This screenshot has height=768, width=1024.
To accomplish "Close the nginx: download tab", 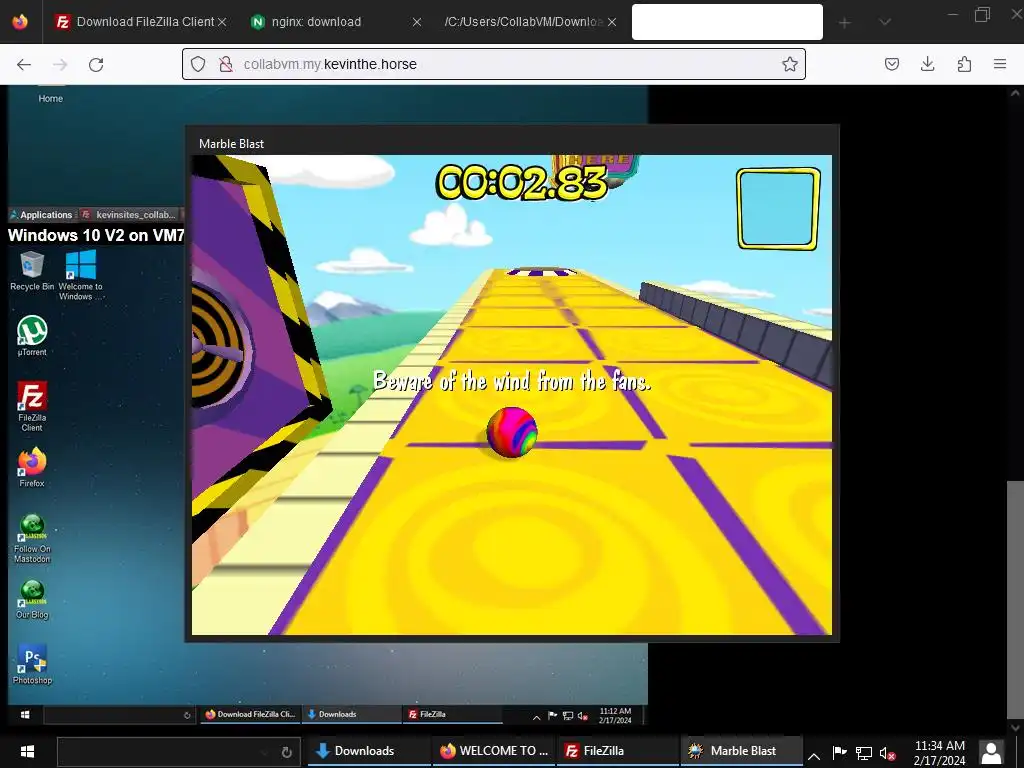I will 417,22.
